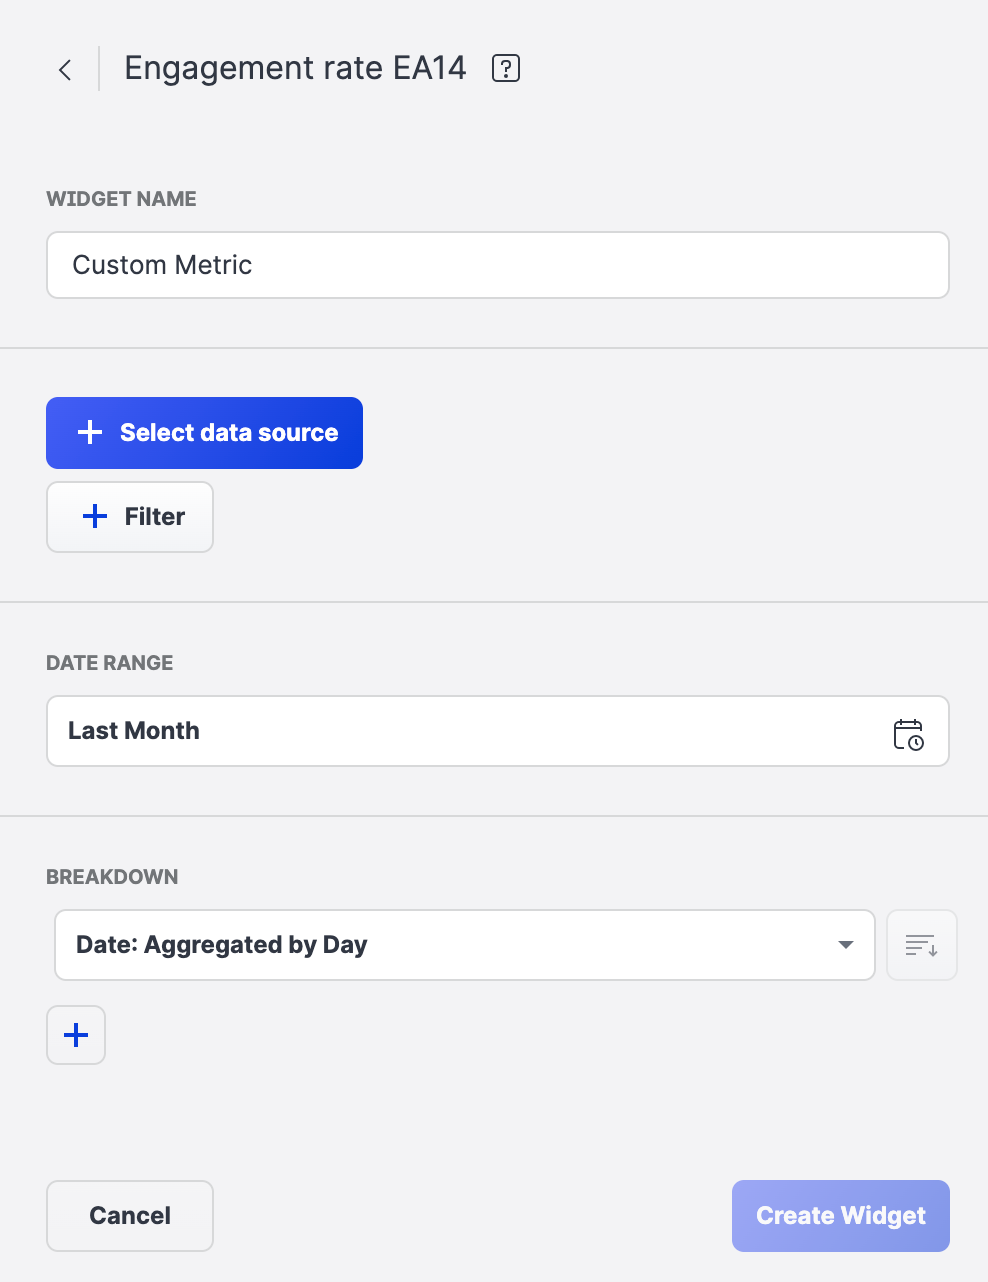Image resolution: width=988 pixels, height=1282 pixels.
Task: Click the Engagement rate EA14 title
Action: click(x=295, y=68)
